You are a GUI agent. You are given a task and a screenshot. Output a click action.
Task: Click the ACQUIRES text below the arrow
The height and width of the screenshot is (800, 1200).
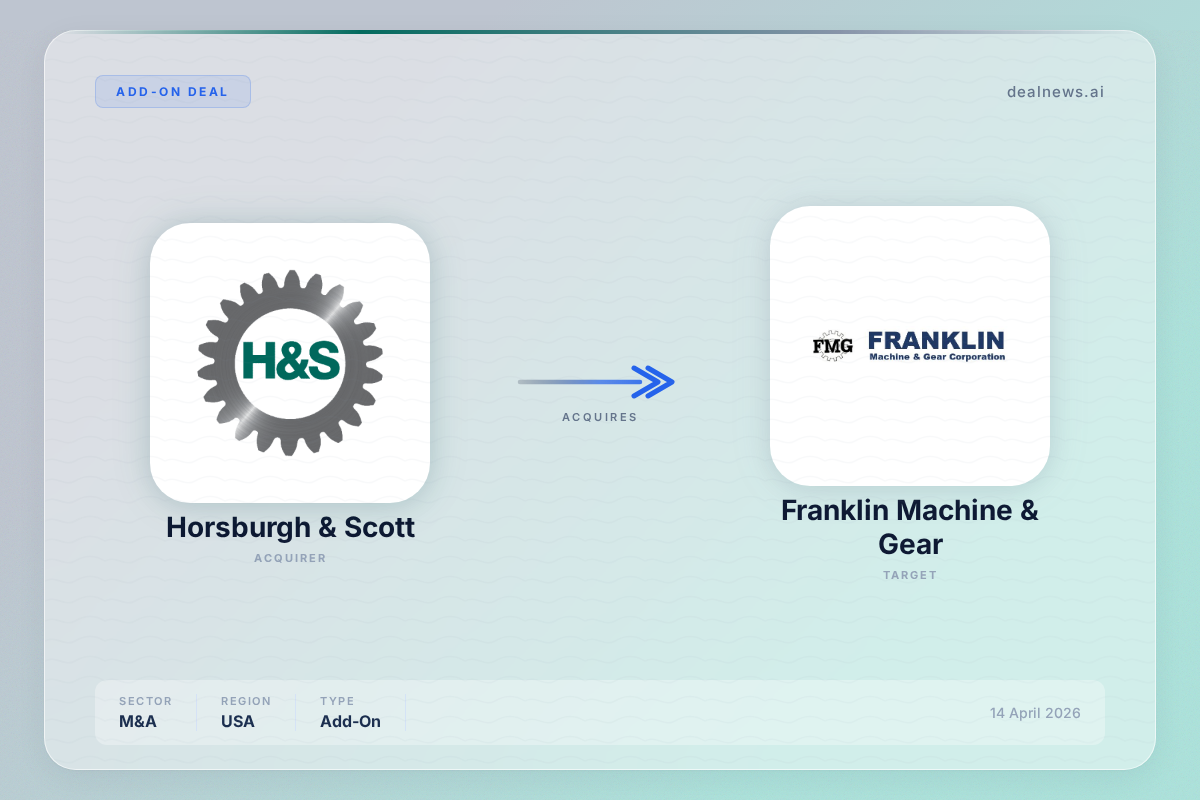(x=599, y=417)
